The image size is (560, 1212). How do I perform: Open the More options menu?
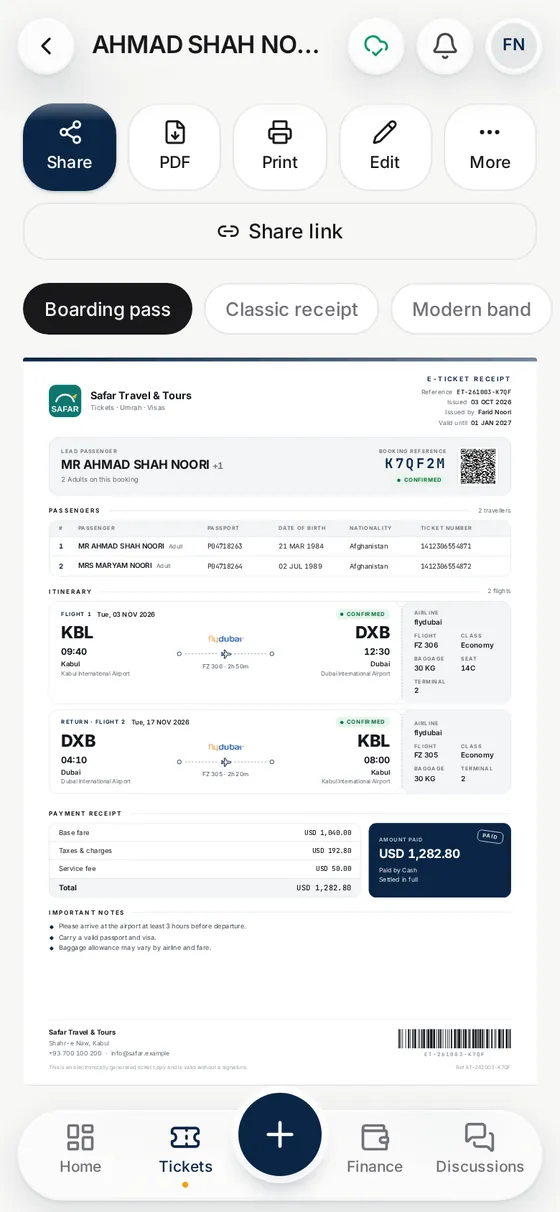pyautogui.click(x=490, y=147)
